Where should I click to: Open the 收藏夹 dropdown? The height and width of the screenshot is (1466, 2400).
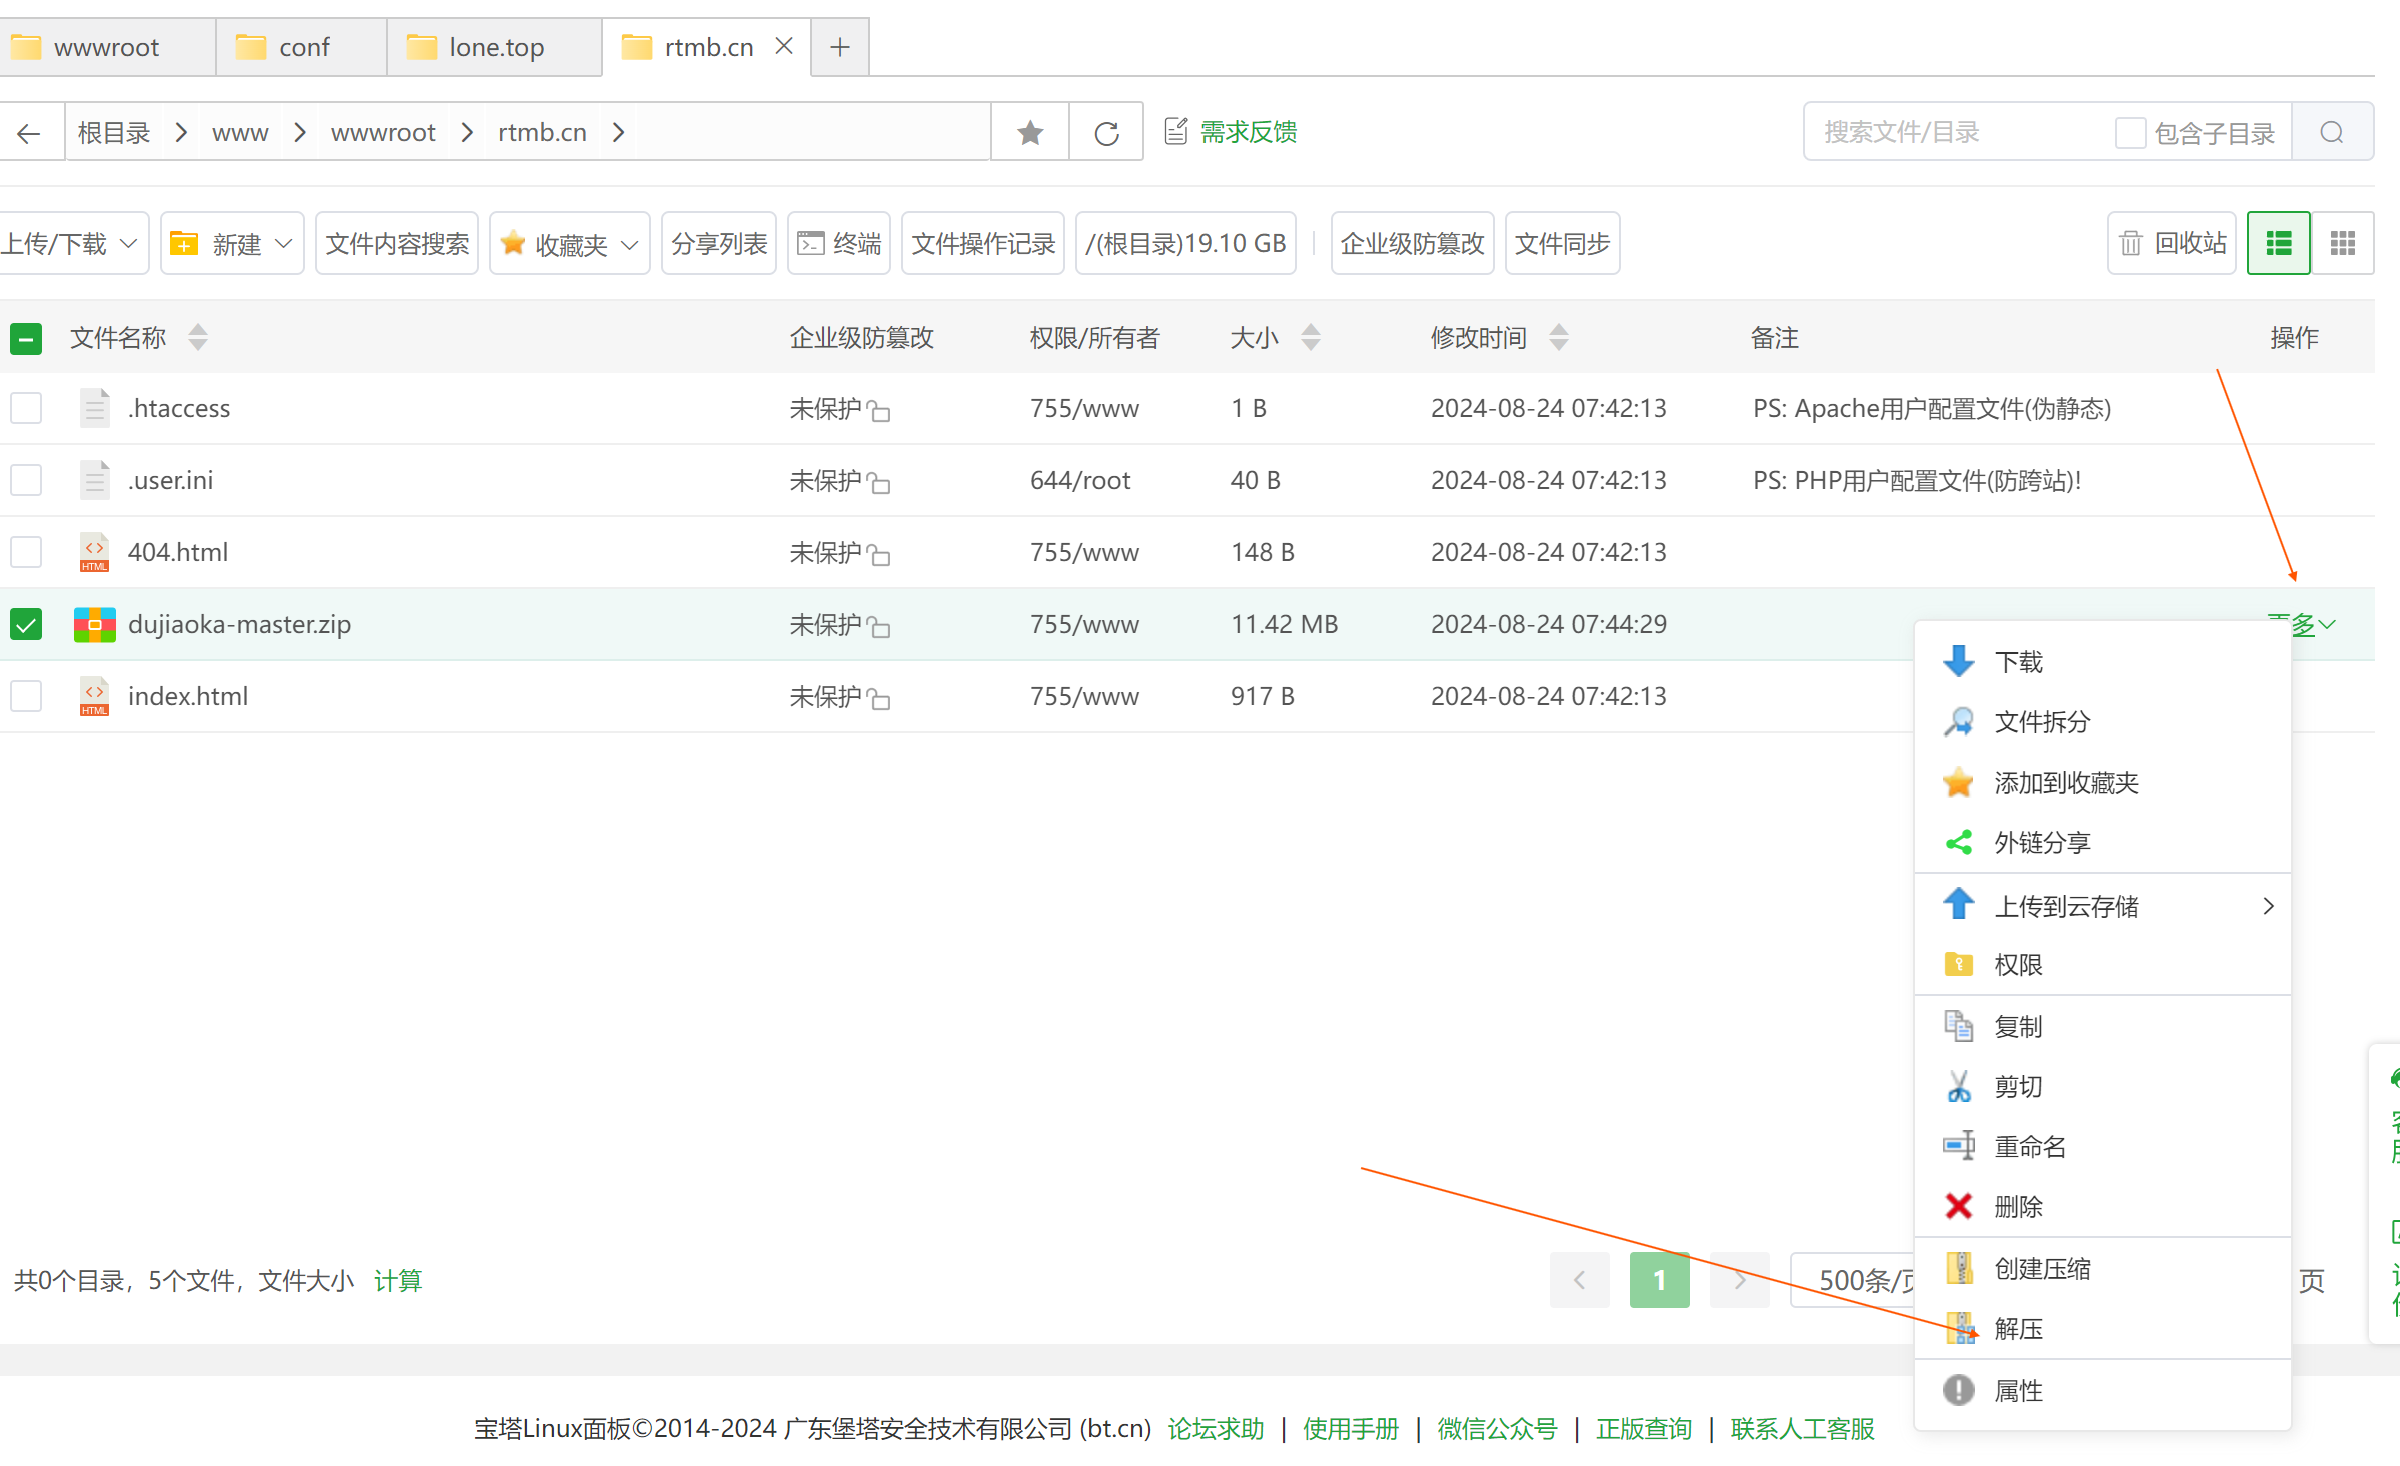click(x=570, y=243)
